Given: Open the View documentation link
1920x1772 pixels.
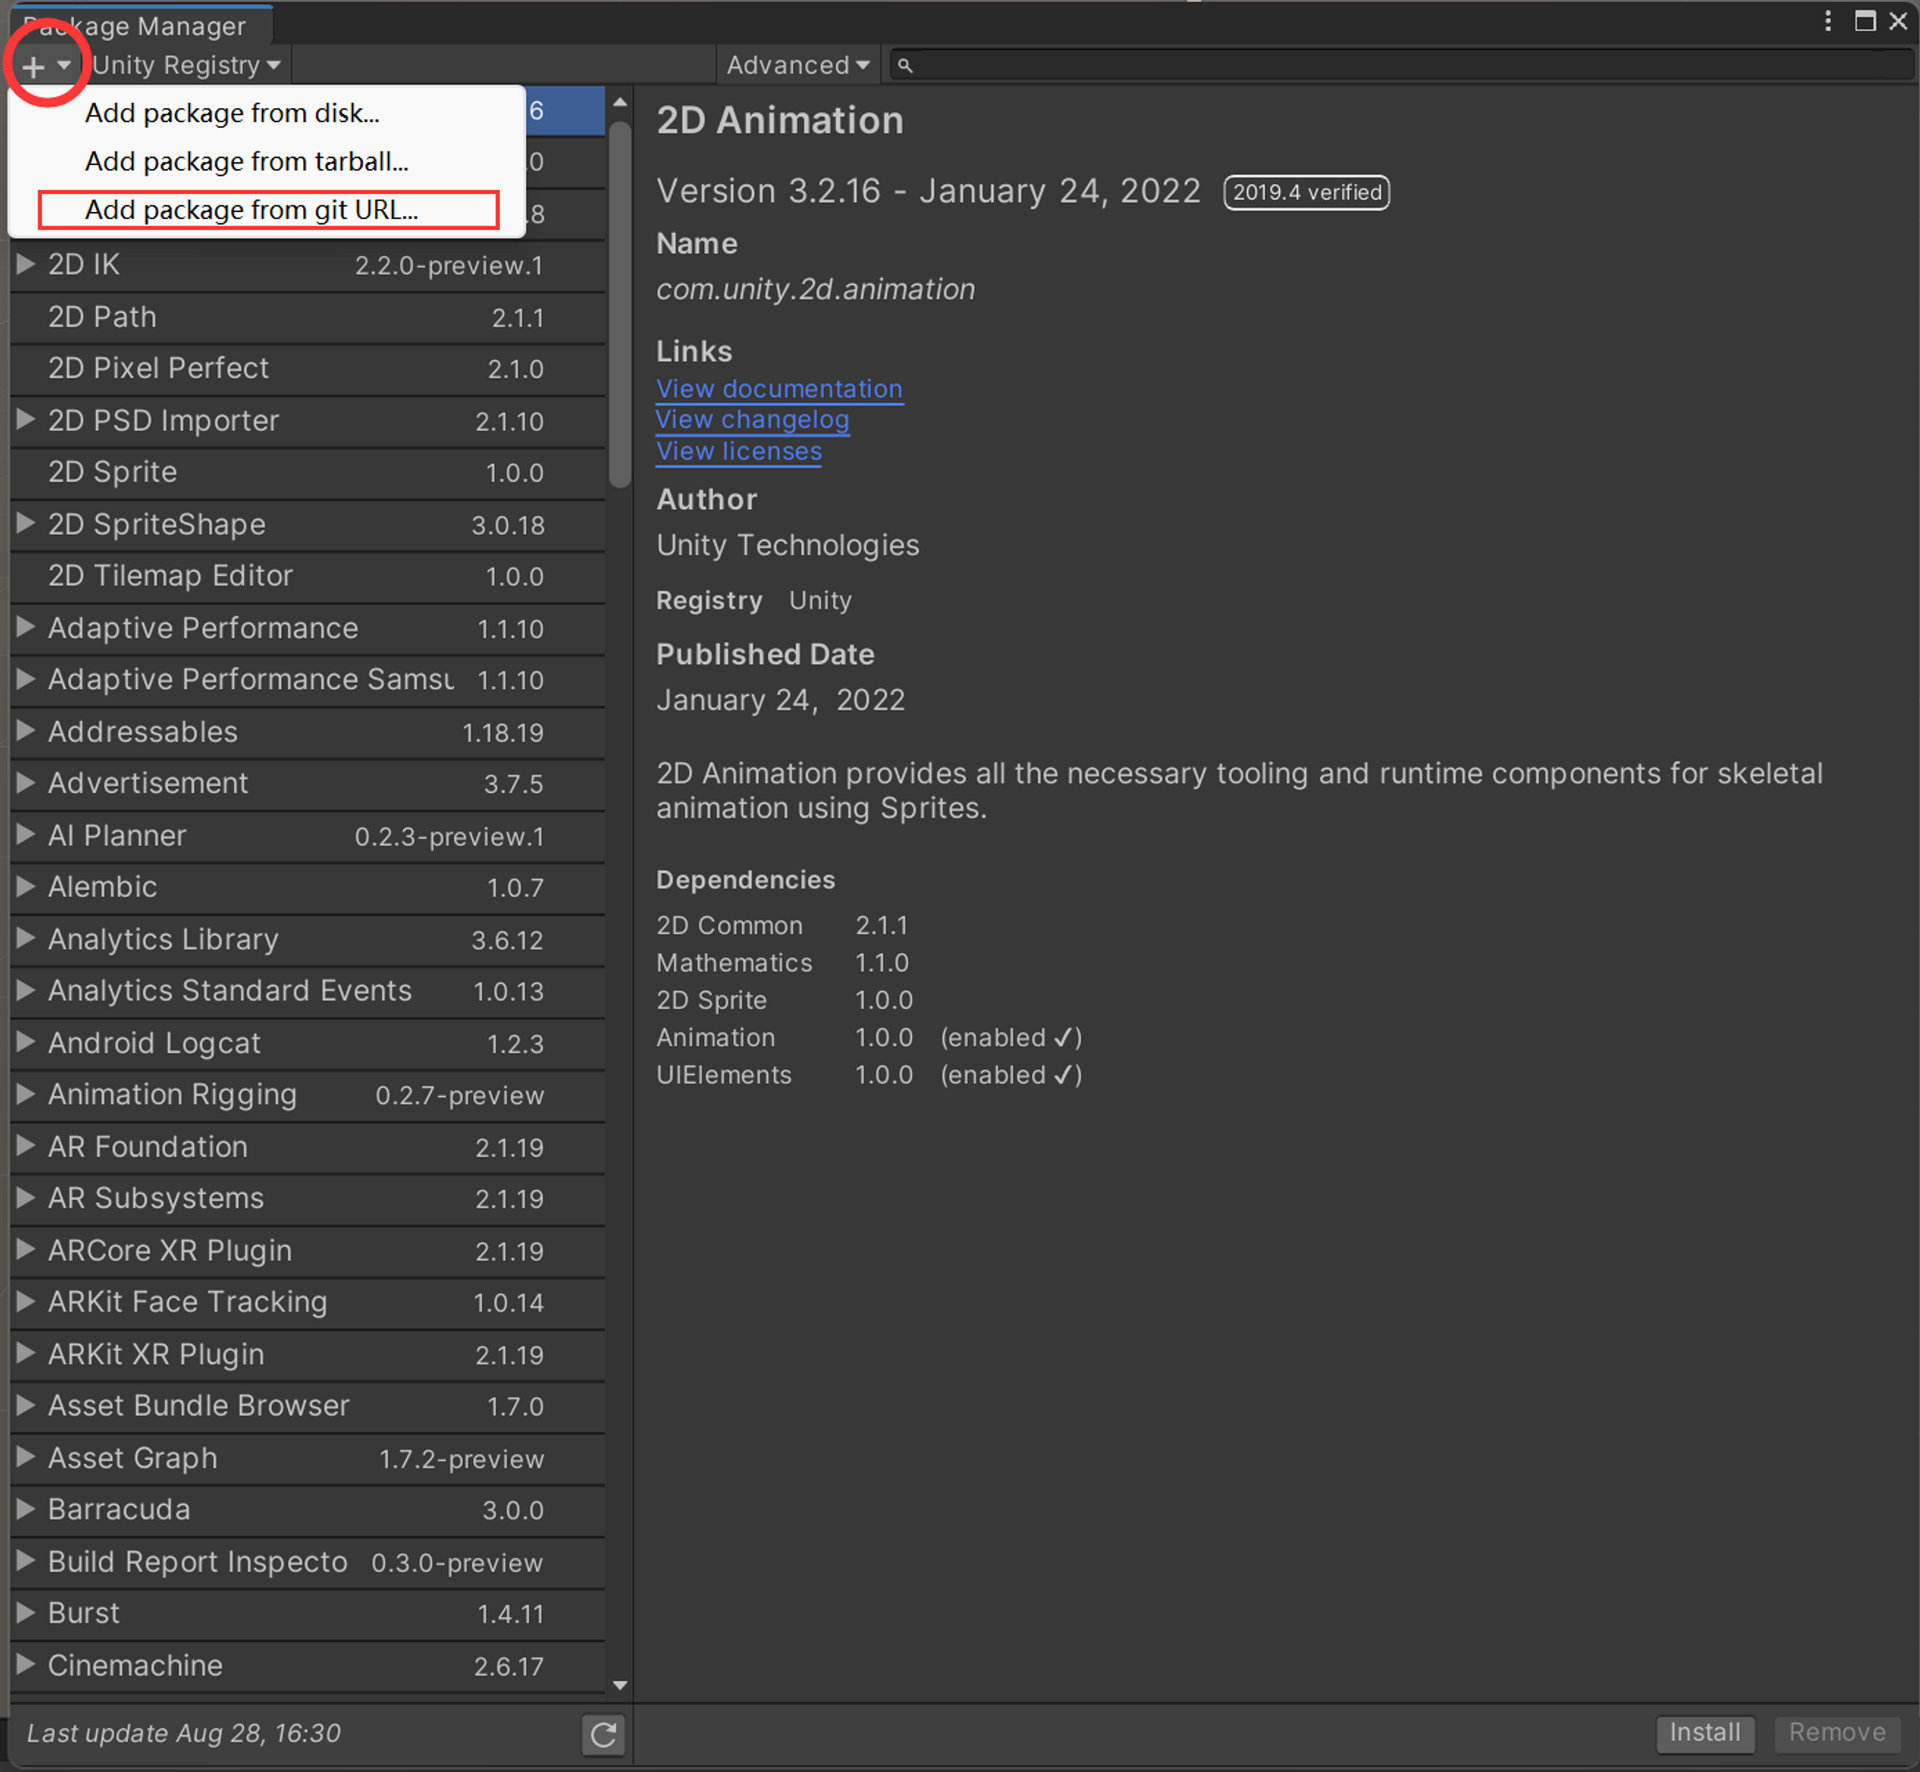Looking at the screenshot, I should coord(779,389).
